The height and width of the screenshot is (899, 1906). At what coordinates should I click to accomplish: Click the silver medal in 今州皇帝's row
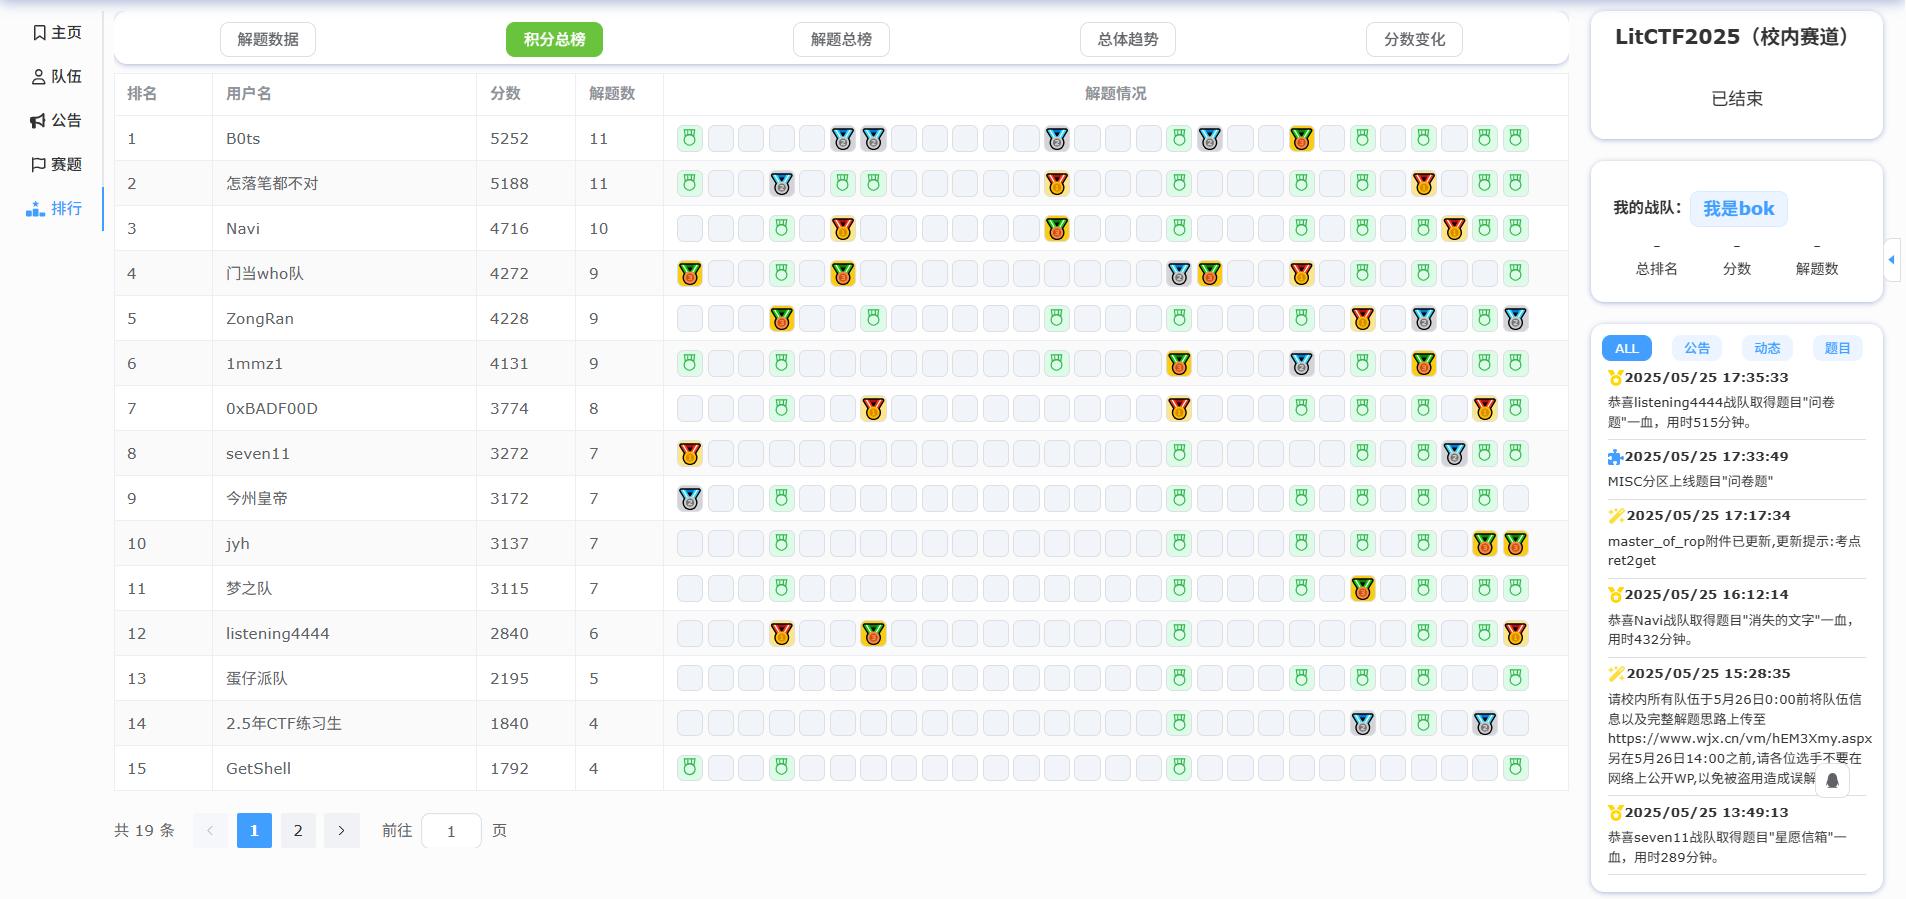[689, 499]
